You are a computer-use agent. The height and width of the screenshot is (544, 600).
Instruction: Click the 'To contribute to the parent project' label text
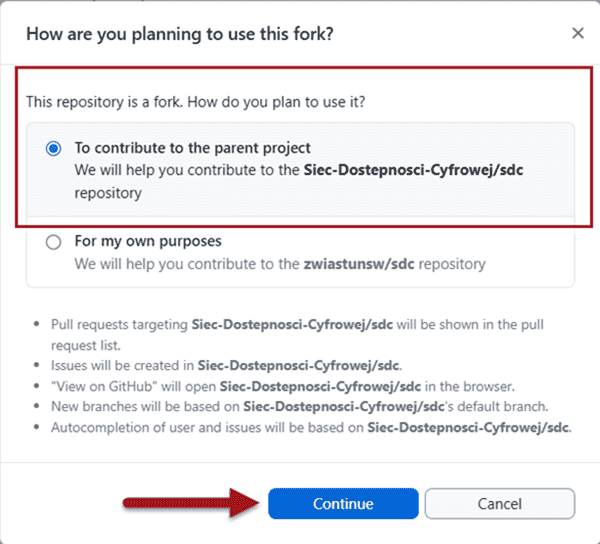pyautogui.click(x=192, y=148)
